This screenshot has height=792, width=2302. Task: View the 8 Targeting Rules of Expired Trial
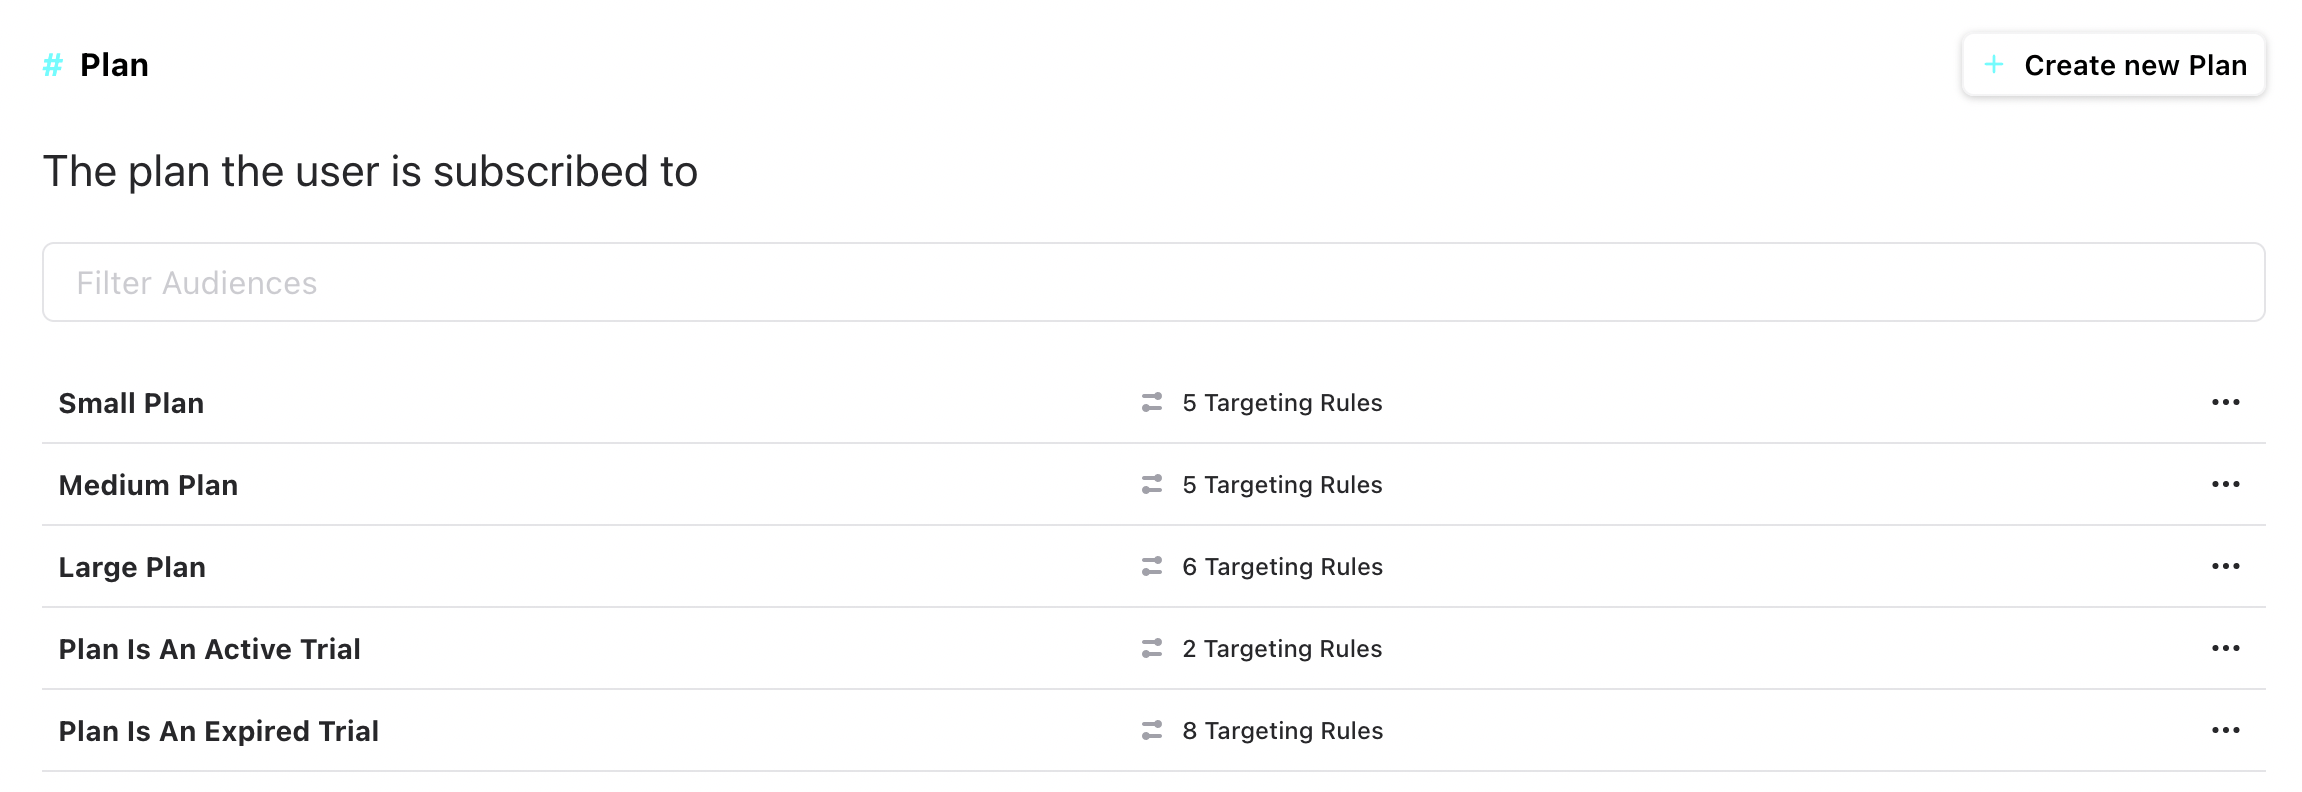(x=1282, y=731)
